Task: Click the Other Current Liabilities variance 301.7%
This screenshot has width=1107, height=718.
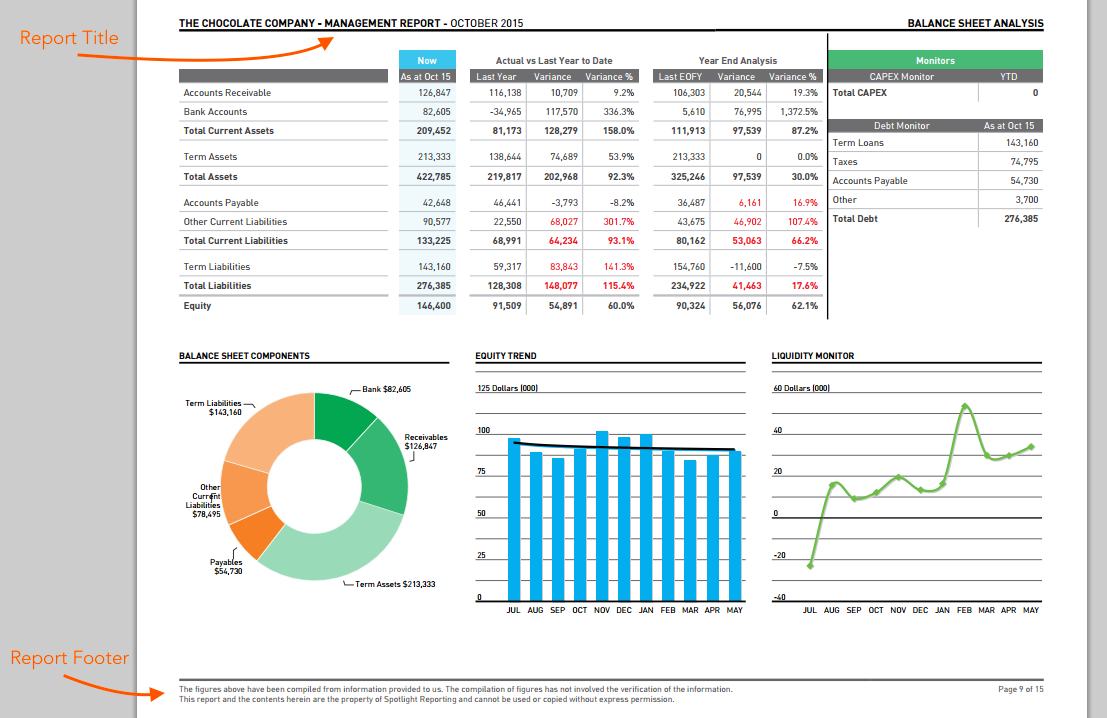Action: [618, 222]
